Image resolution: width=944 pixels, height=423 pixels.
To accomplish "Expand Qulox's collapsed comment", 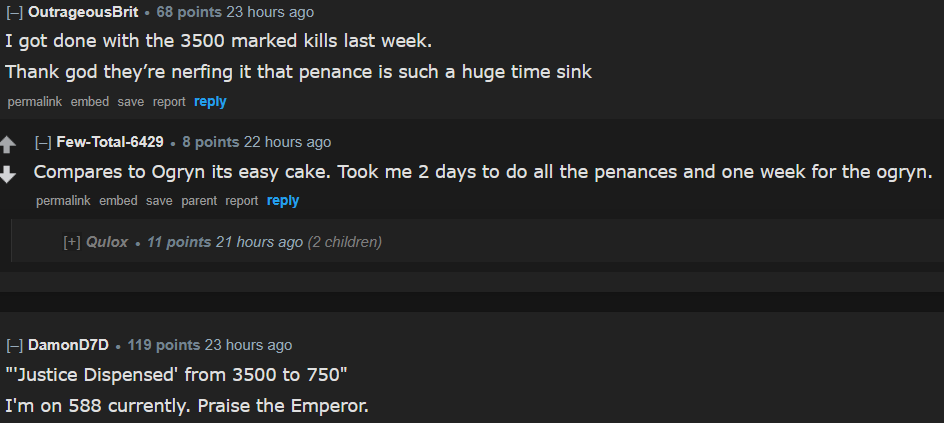I will pyautogui.click(x=72, y=242).
